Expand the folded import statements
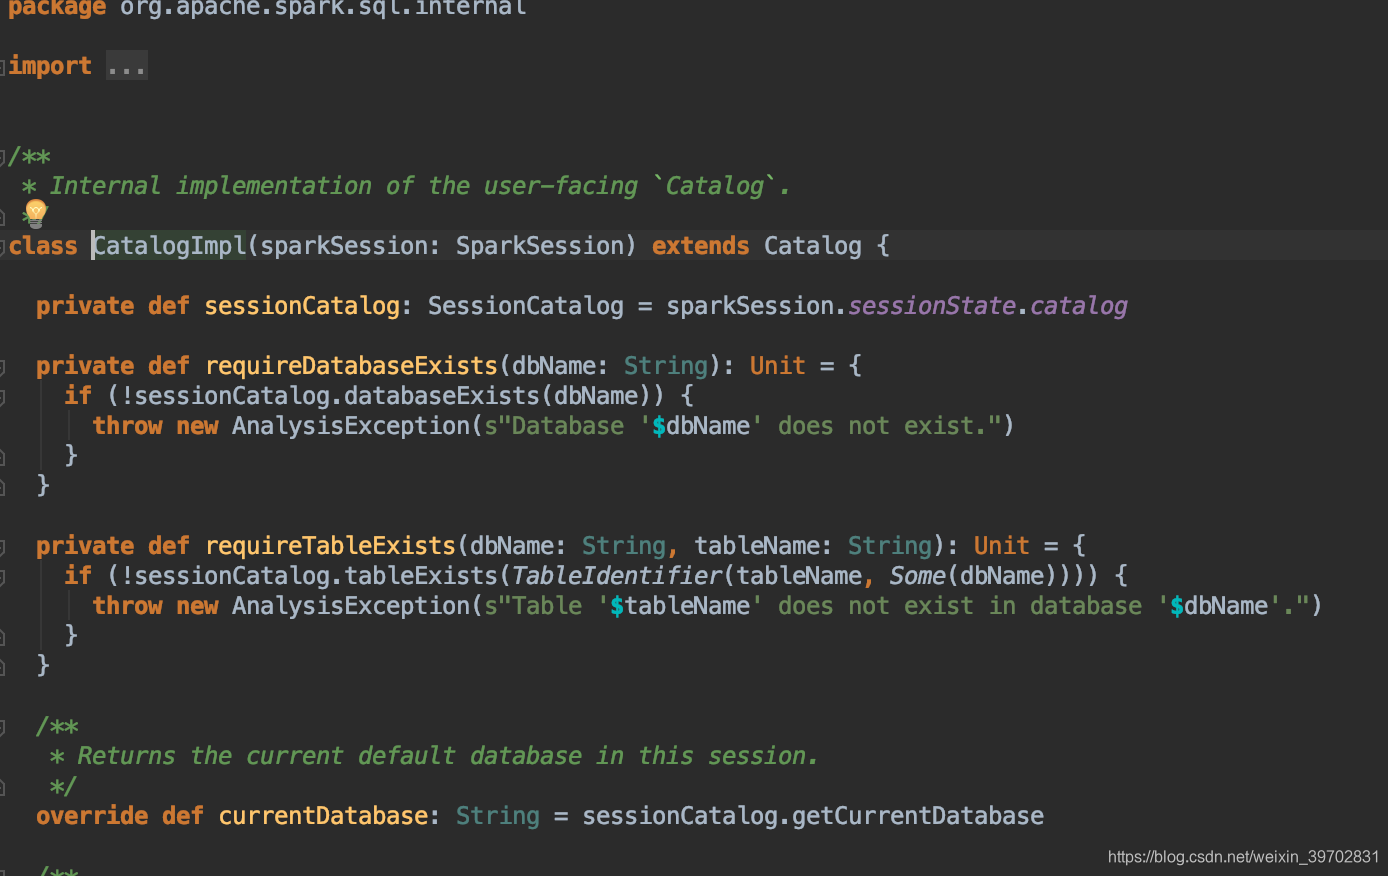This screenshot has width=1388, height=876. (x=3, y=66)
